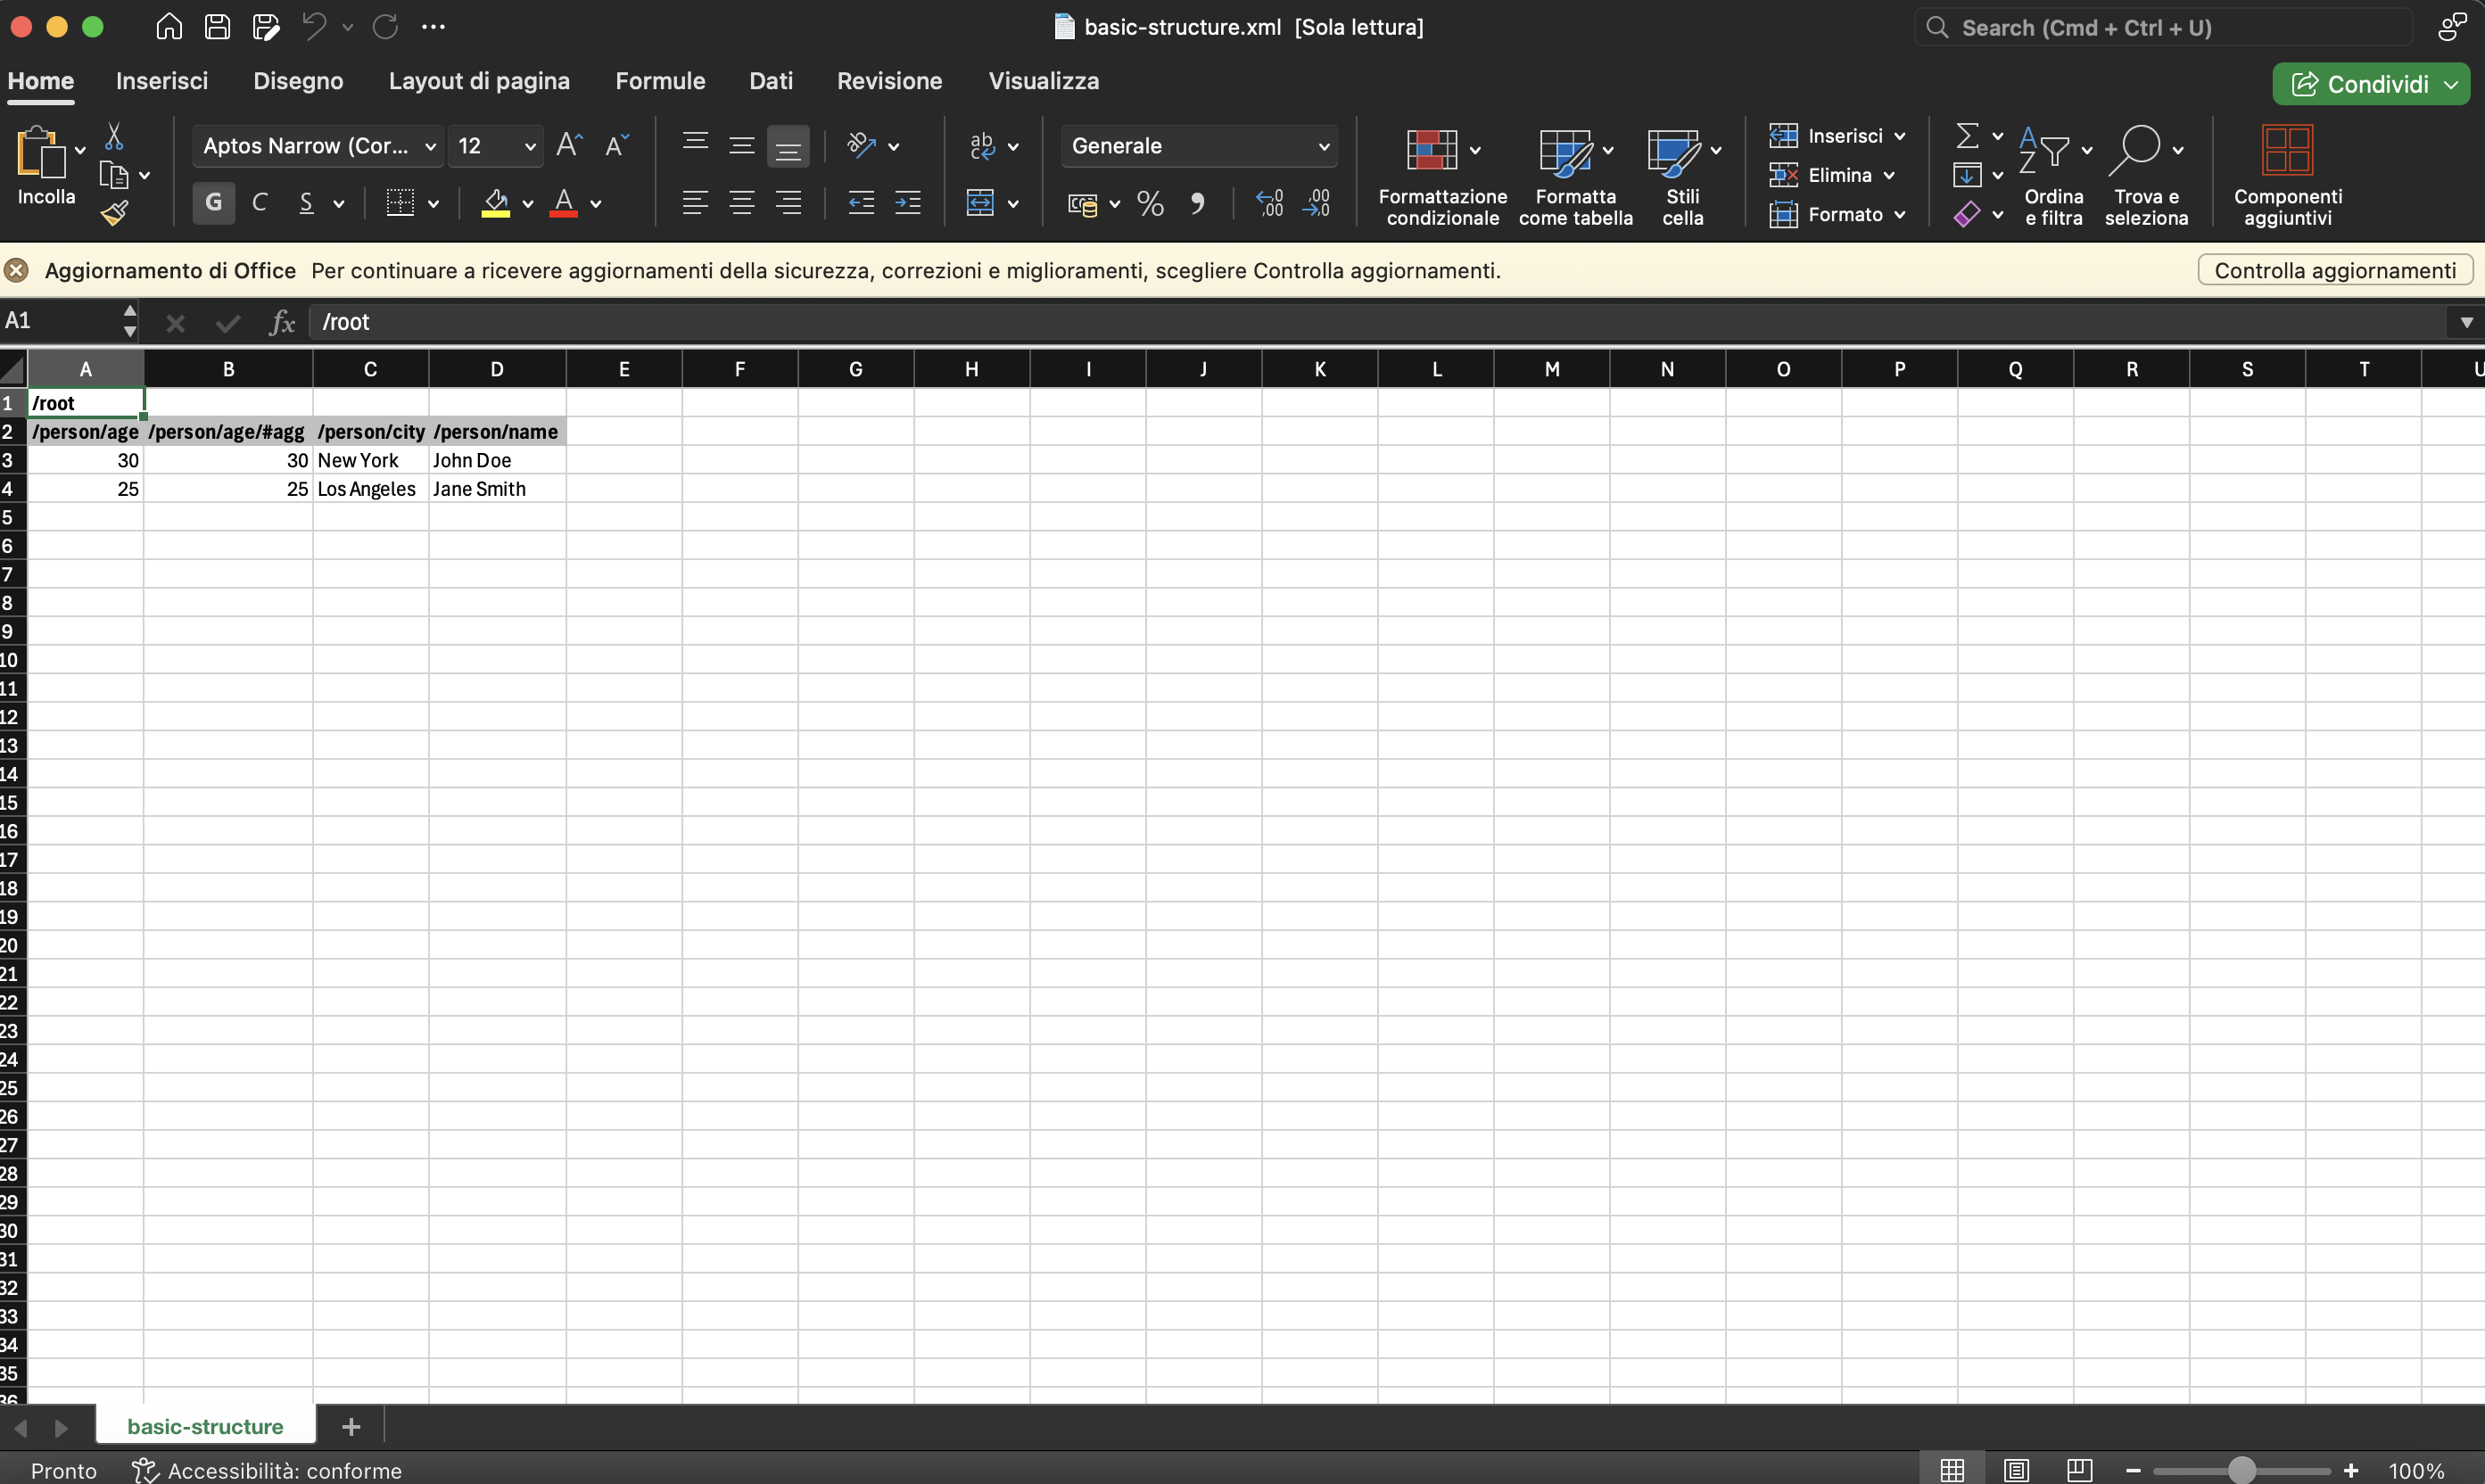Open the Disegno ribbon tab
This screenshot has width=2485, height=1484.
point(298,81)
